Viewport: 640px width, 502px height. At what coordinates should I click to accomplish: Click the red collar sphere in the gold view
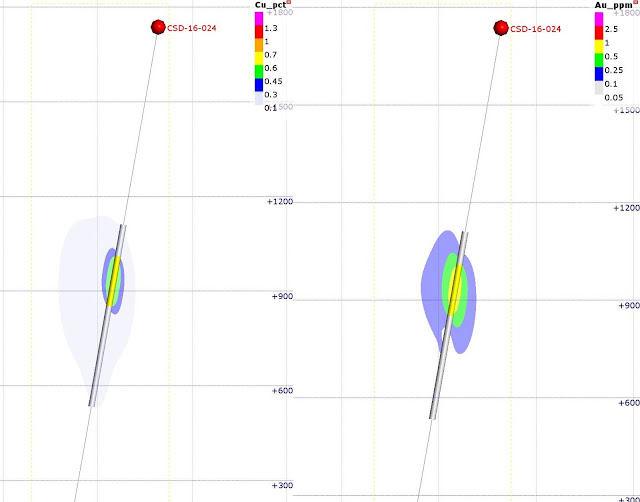(501, 28)
